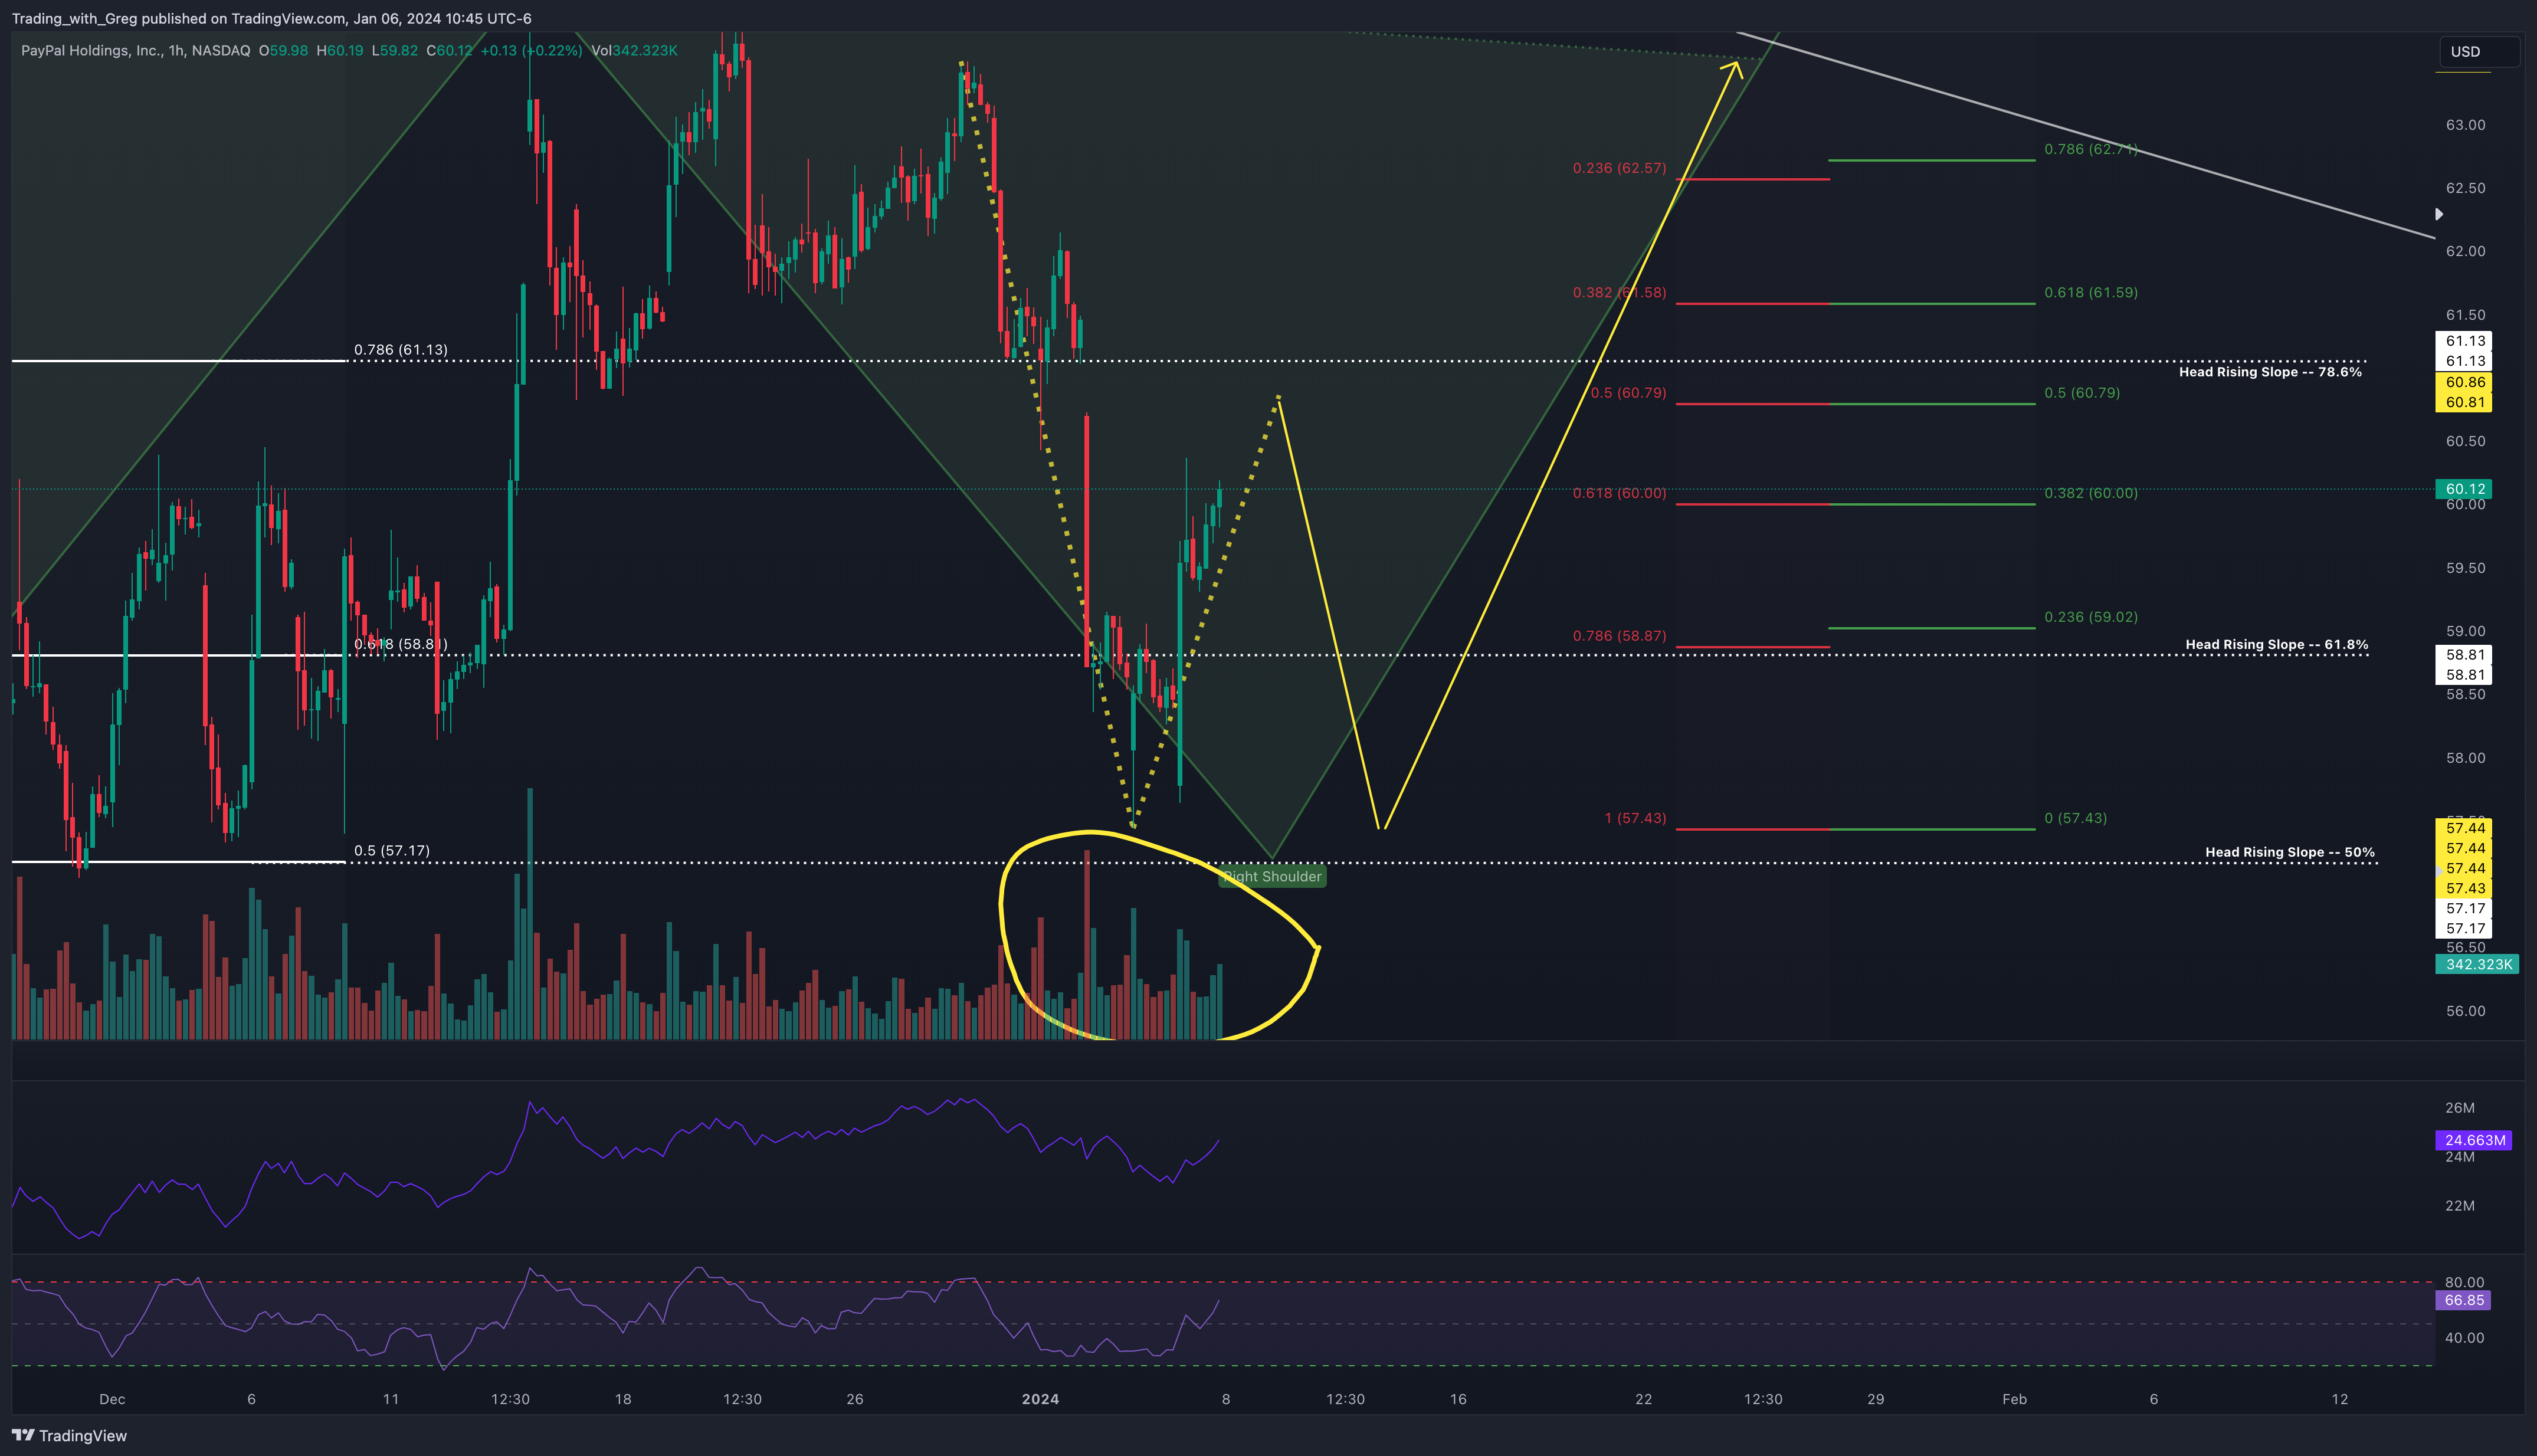
Task: Click the yellow 60.81 price tag
Action: click(2465, 402)
